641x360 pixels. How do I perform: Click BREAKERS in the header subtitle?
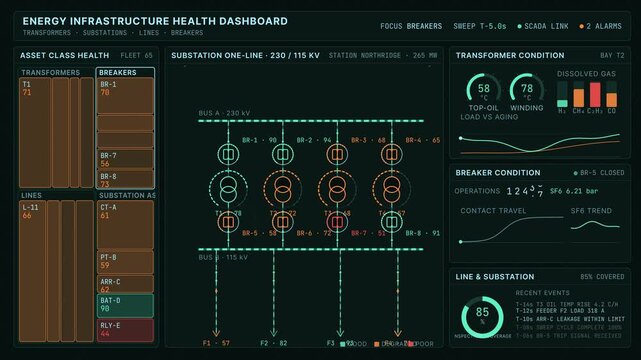[187, 33]
